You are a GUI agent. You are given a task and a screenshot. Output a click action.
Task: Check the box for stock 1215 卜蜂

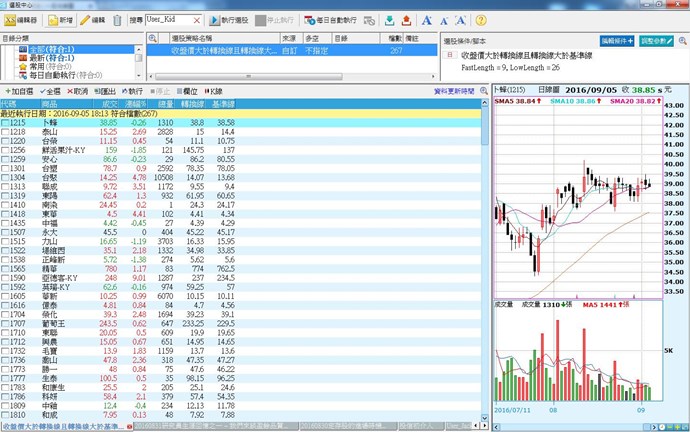point(6,122)
